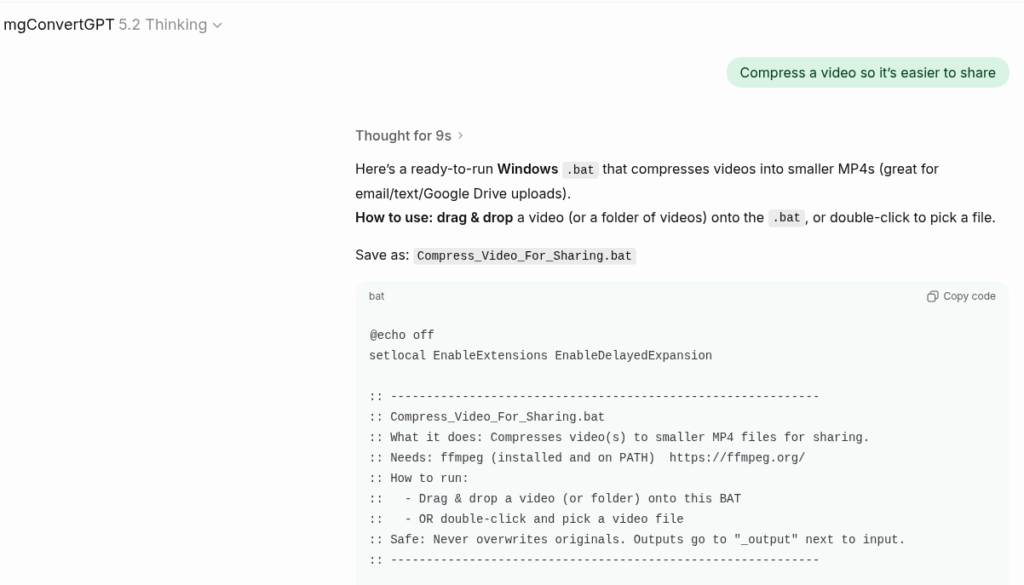Click the 'OR double-click and pick' comment line
Image resolution: width=1024 pixels, height=585 pixels.
pyautogui.click(x=544, y=519)
